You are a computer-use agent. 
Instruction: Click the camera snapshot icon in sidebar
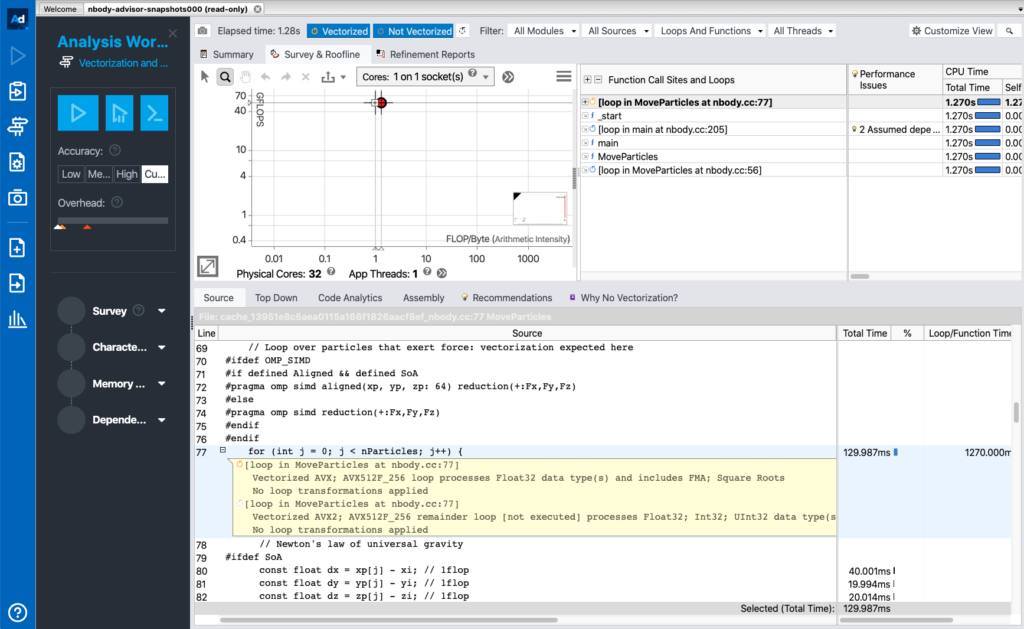pyautogui.click(x=17, y=197)
